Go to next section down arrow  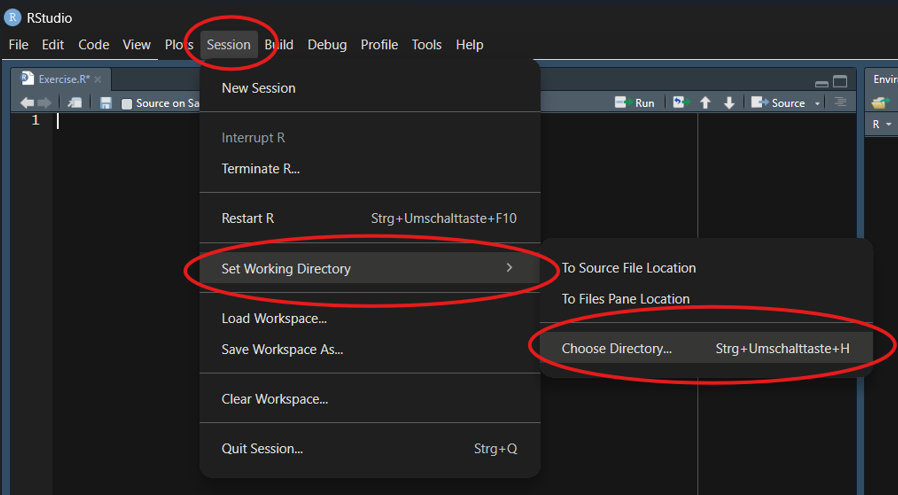coord(728,103)
